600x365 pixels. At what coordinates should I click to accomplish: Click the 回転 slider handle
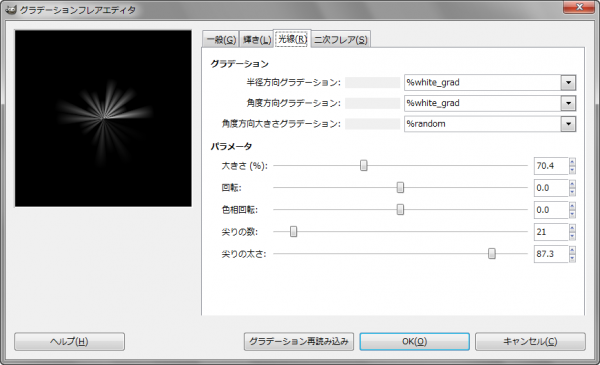tap(400, 187)
